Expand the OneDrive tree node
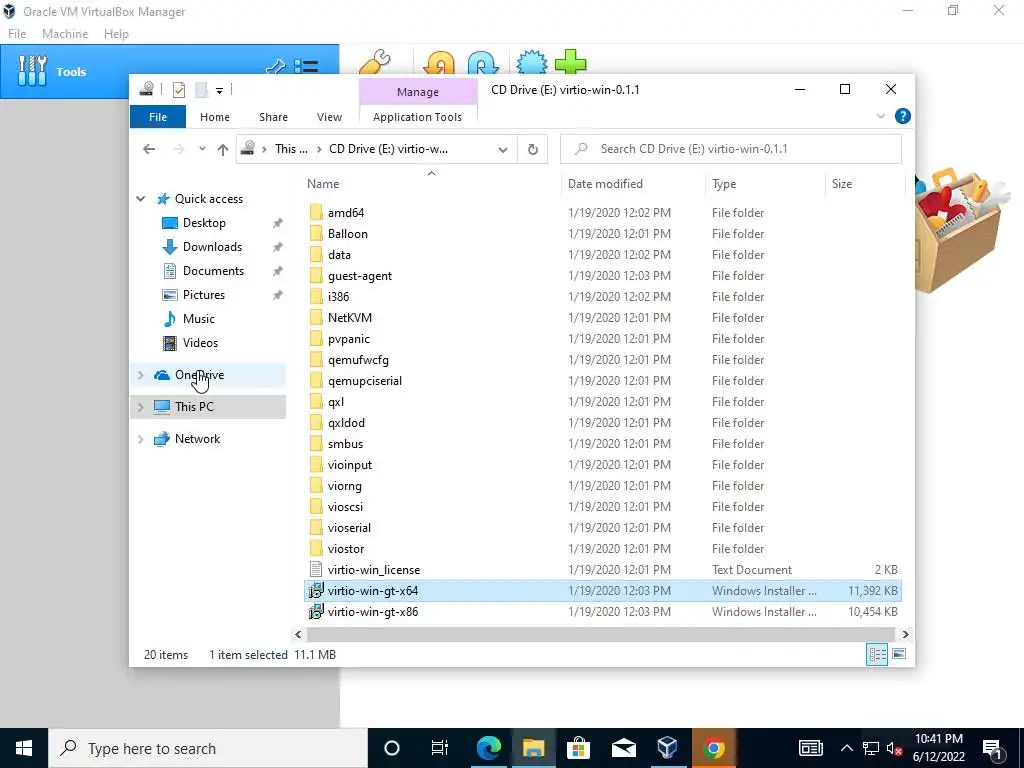Screen dimensions: 1024x768 (x=140, y=375)
